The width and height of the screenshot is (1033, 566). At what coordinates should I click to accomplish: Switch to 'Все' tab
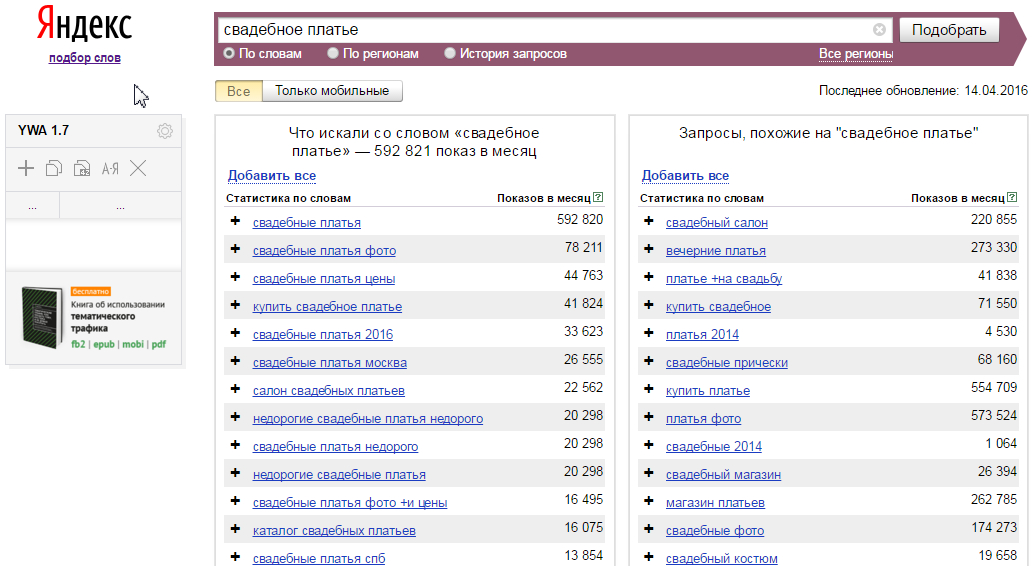click(238, 91)
